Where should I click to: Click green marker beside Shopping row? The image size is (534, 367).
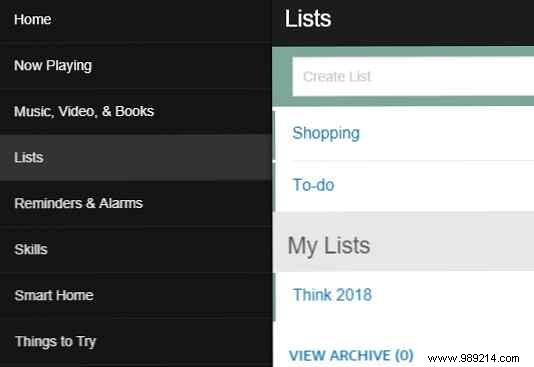[x=274, y=135]
